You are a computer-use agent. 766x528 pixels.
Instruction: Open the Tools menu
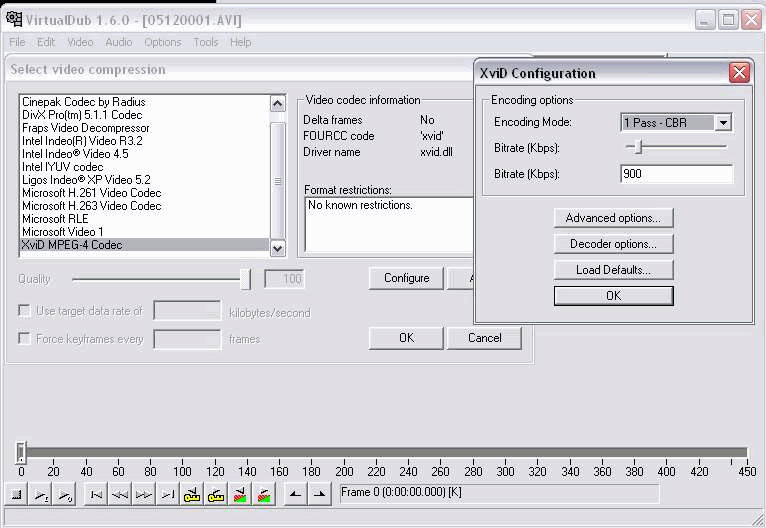pos(206,42)
